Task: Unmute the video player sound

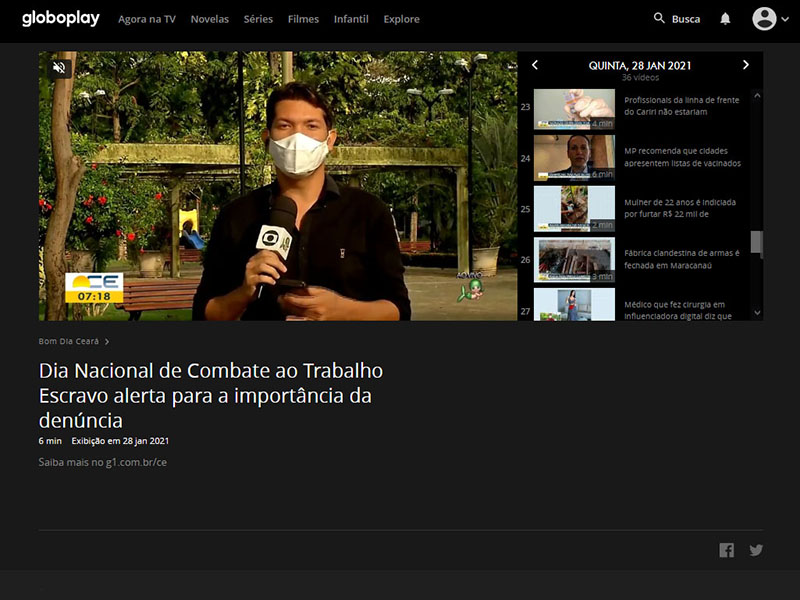Action: tap(59, 68)
